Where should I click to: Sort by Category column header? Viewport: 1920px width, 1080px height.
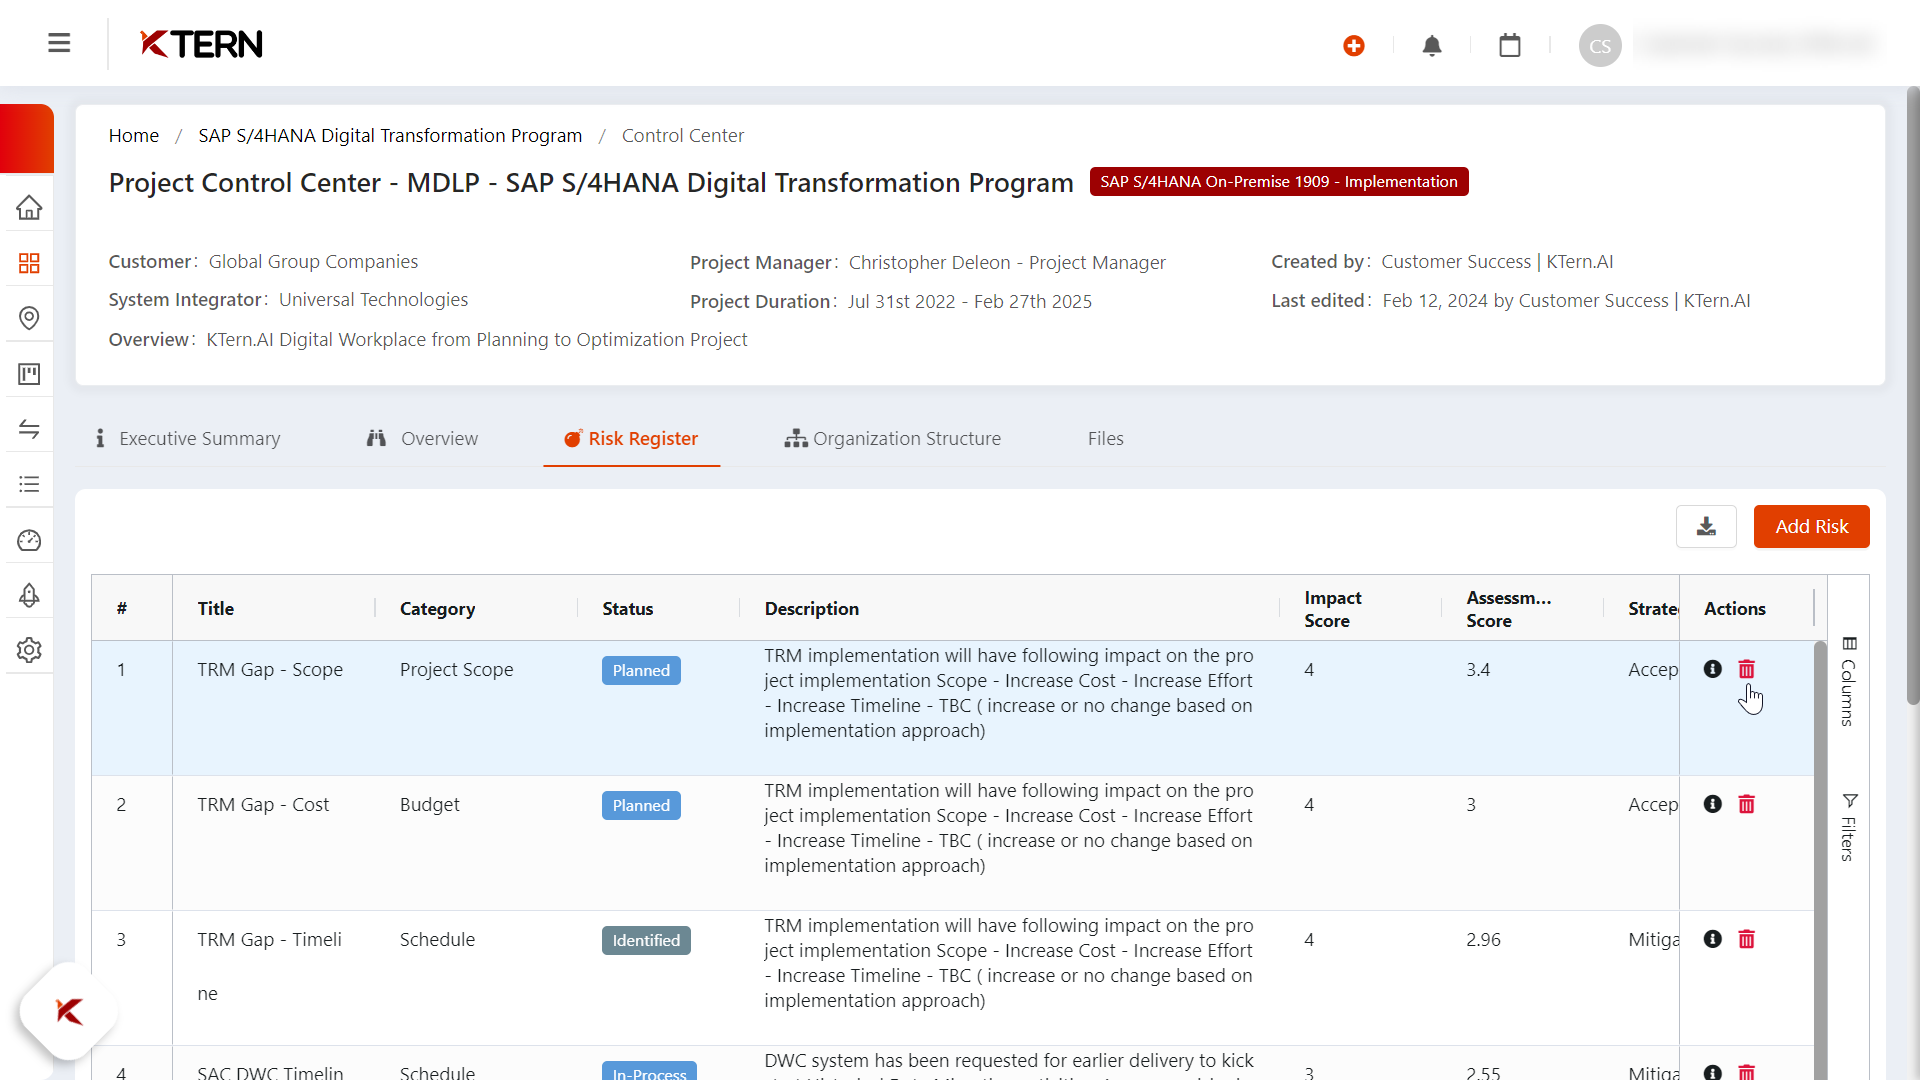tap(437, 609)
